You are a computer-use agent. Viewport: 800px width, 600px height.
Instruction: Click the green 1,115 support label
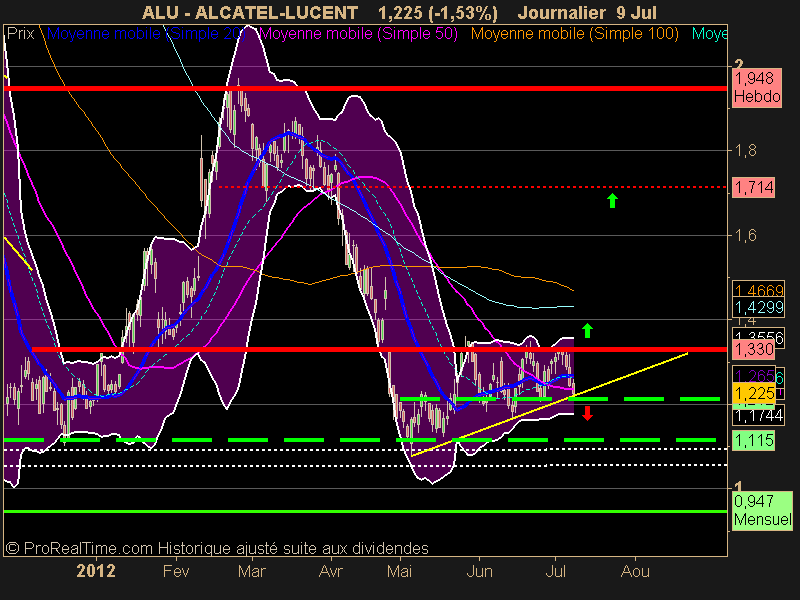click(x=754, y=440)
